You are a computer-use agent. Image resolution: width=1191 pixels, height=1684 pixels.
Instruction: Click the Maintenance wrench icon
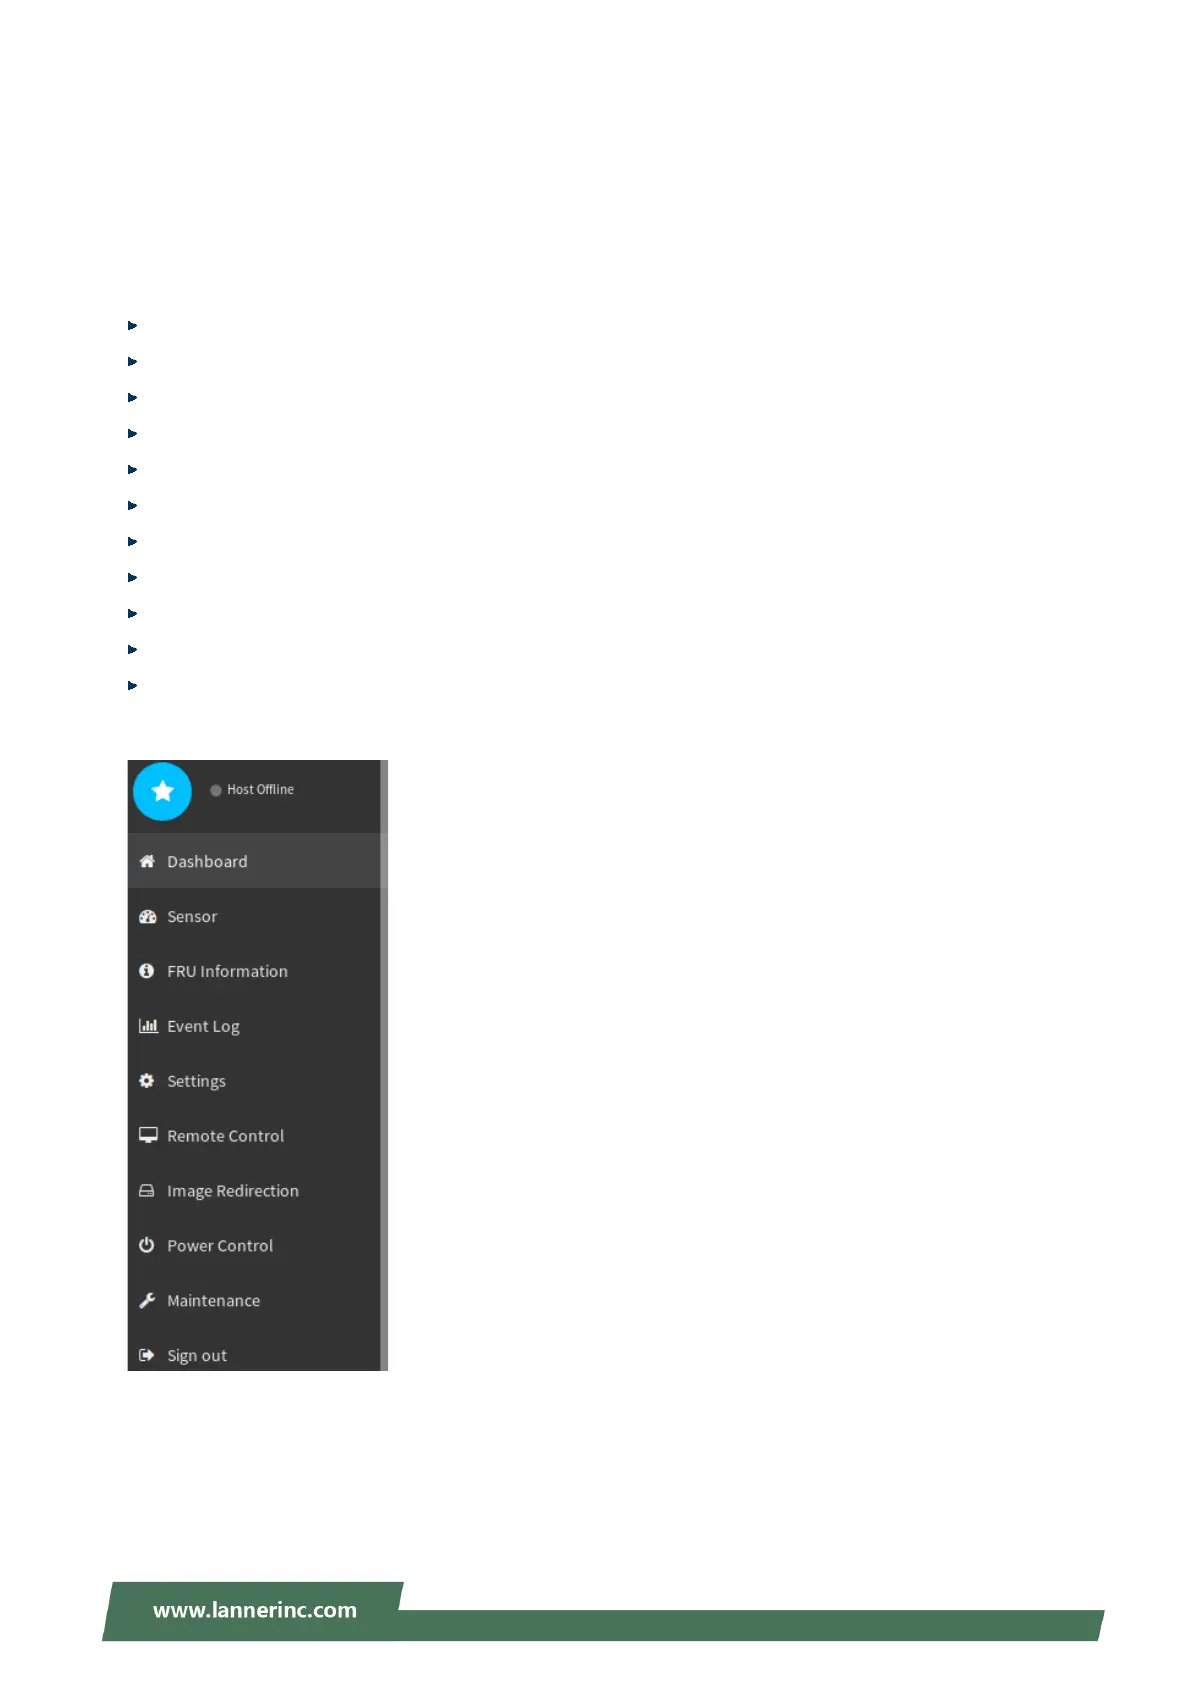coord(147,1300)
